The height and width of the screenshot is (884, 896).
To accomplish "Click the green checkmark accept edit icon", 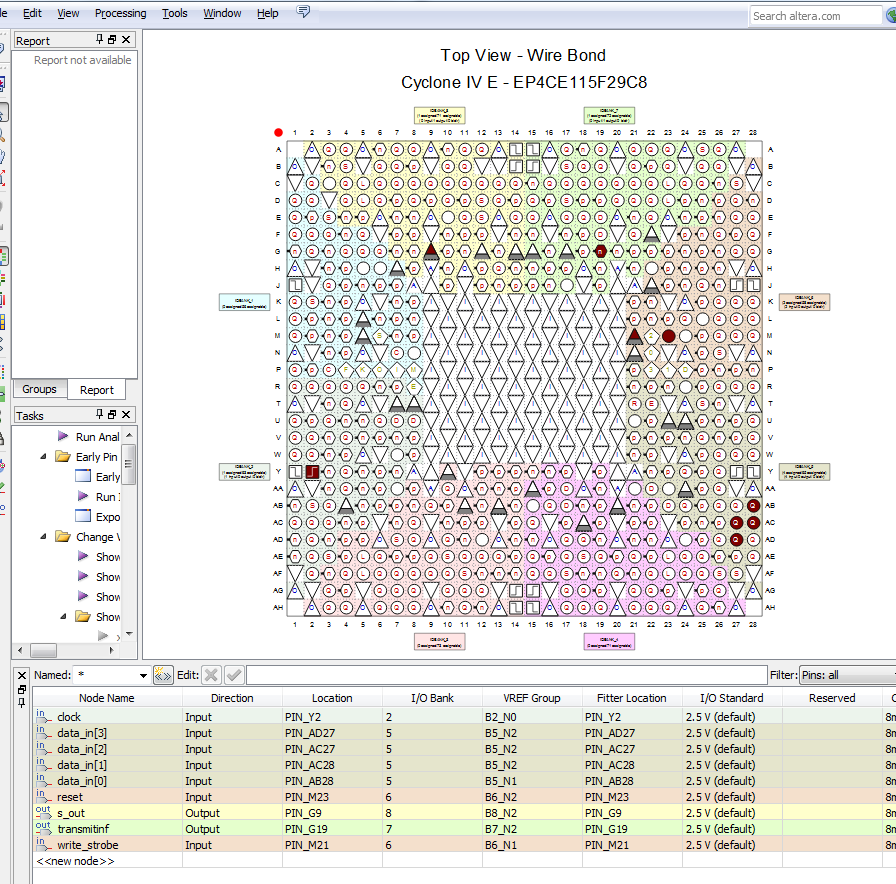I will 234,675.
